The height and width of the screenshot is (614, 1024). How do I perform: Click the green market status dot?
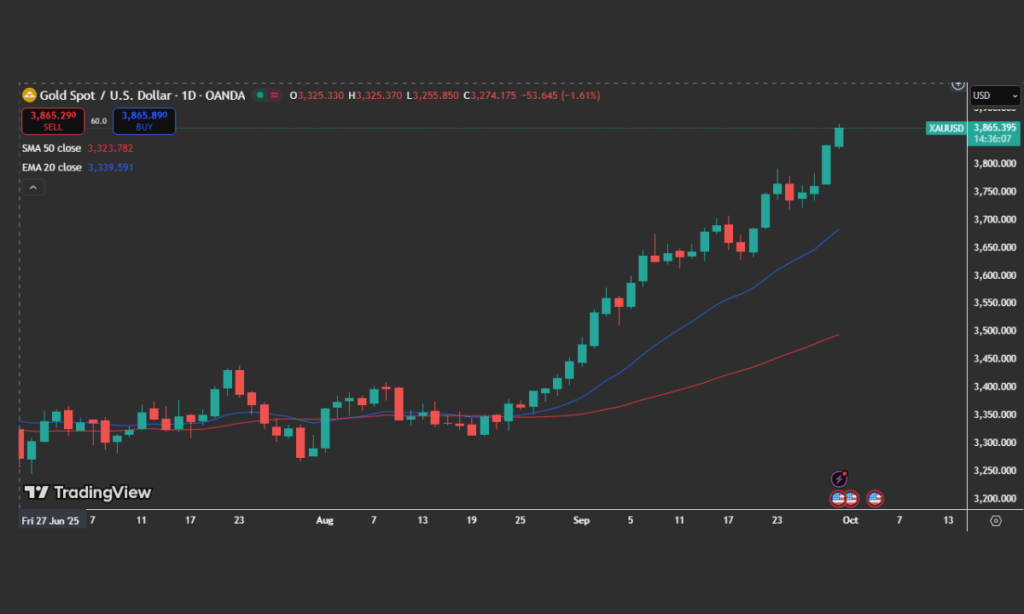(259, 95)
